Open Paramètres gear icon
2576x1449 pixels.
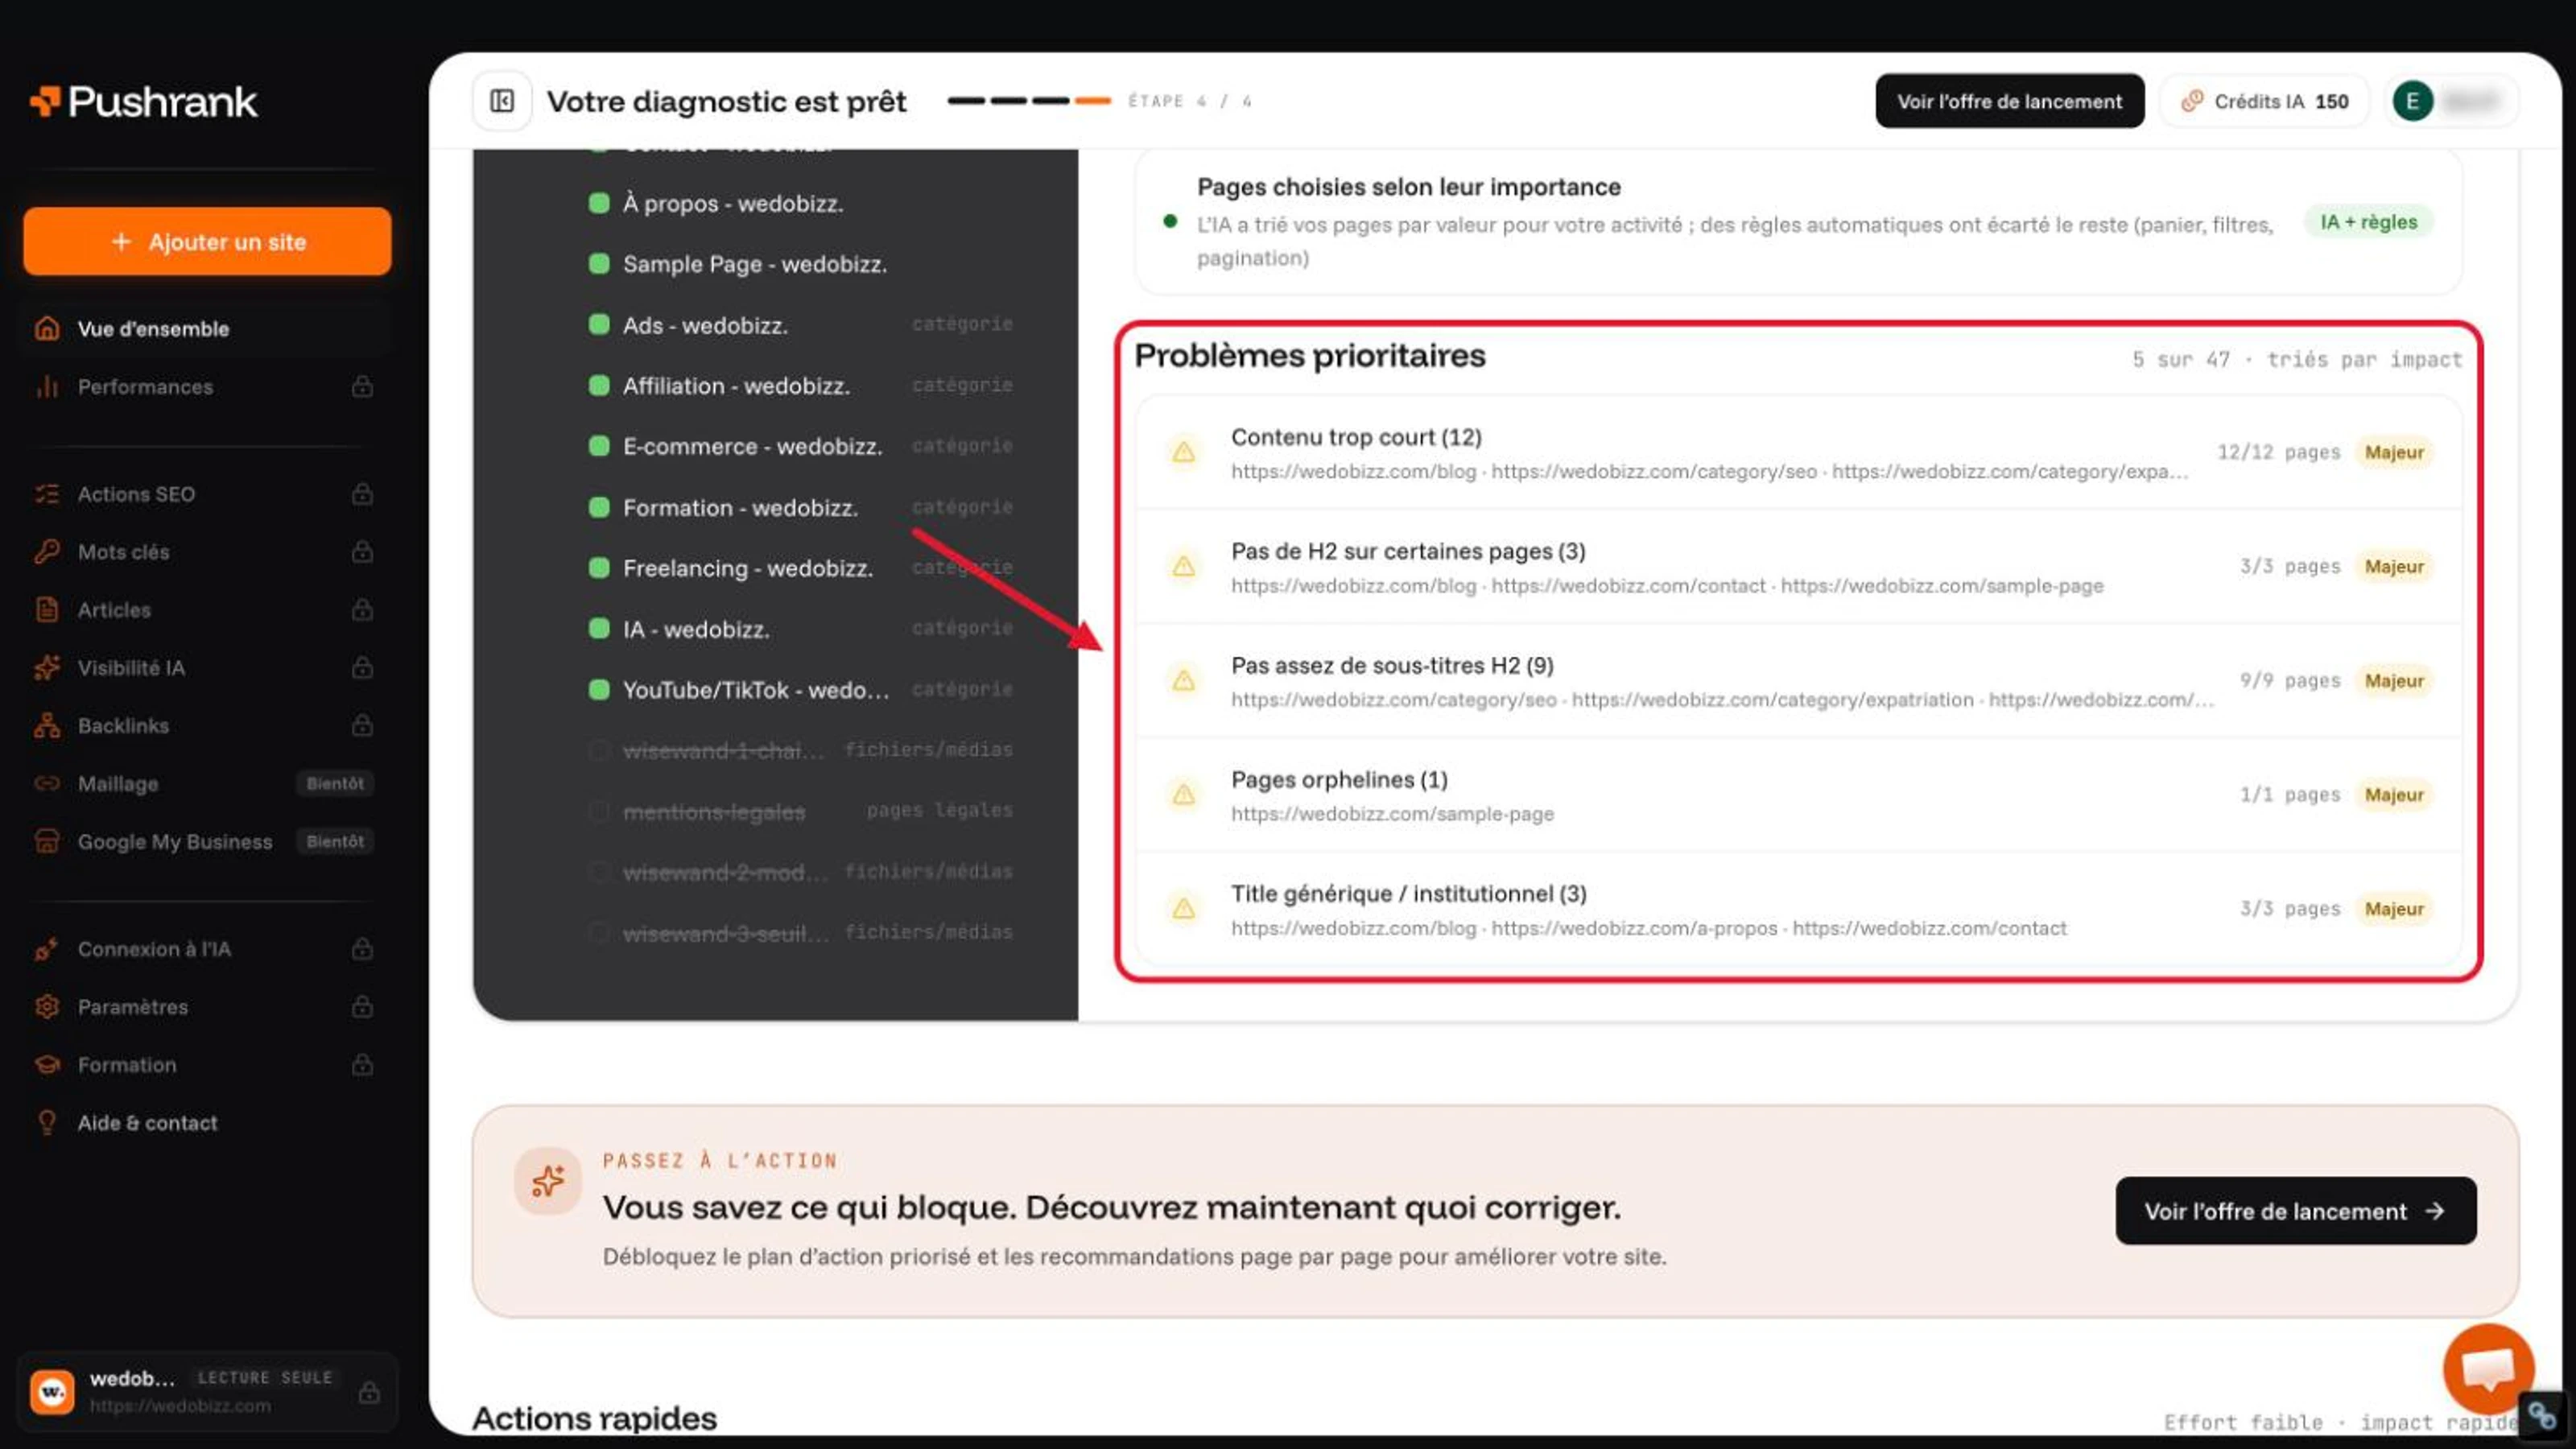coord(47,1007)
